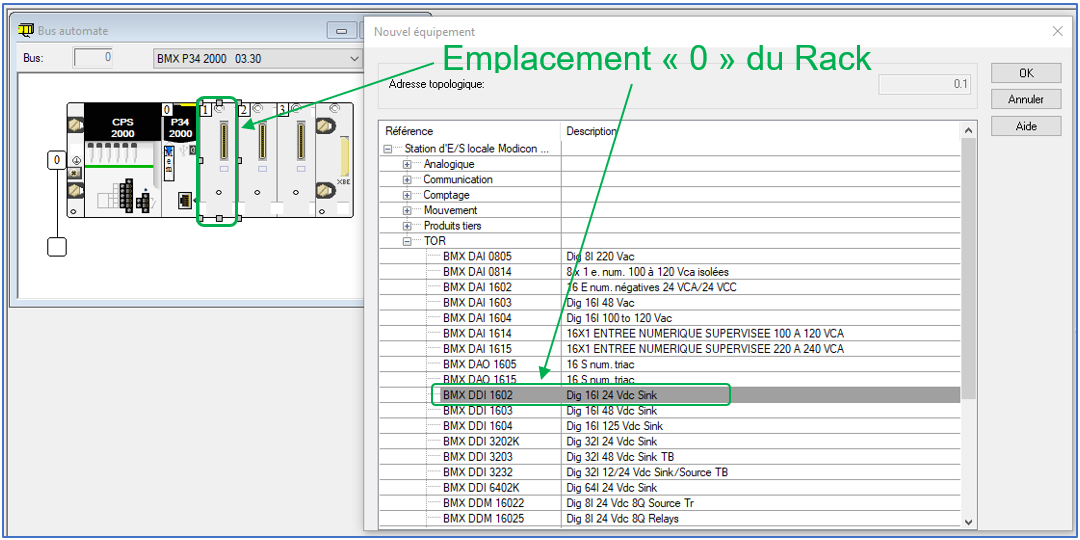The height and width of the screenshot is (540, 1080).
Task: Select BMX DAO 1605 module
Action: coord(479,364)
